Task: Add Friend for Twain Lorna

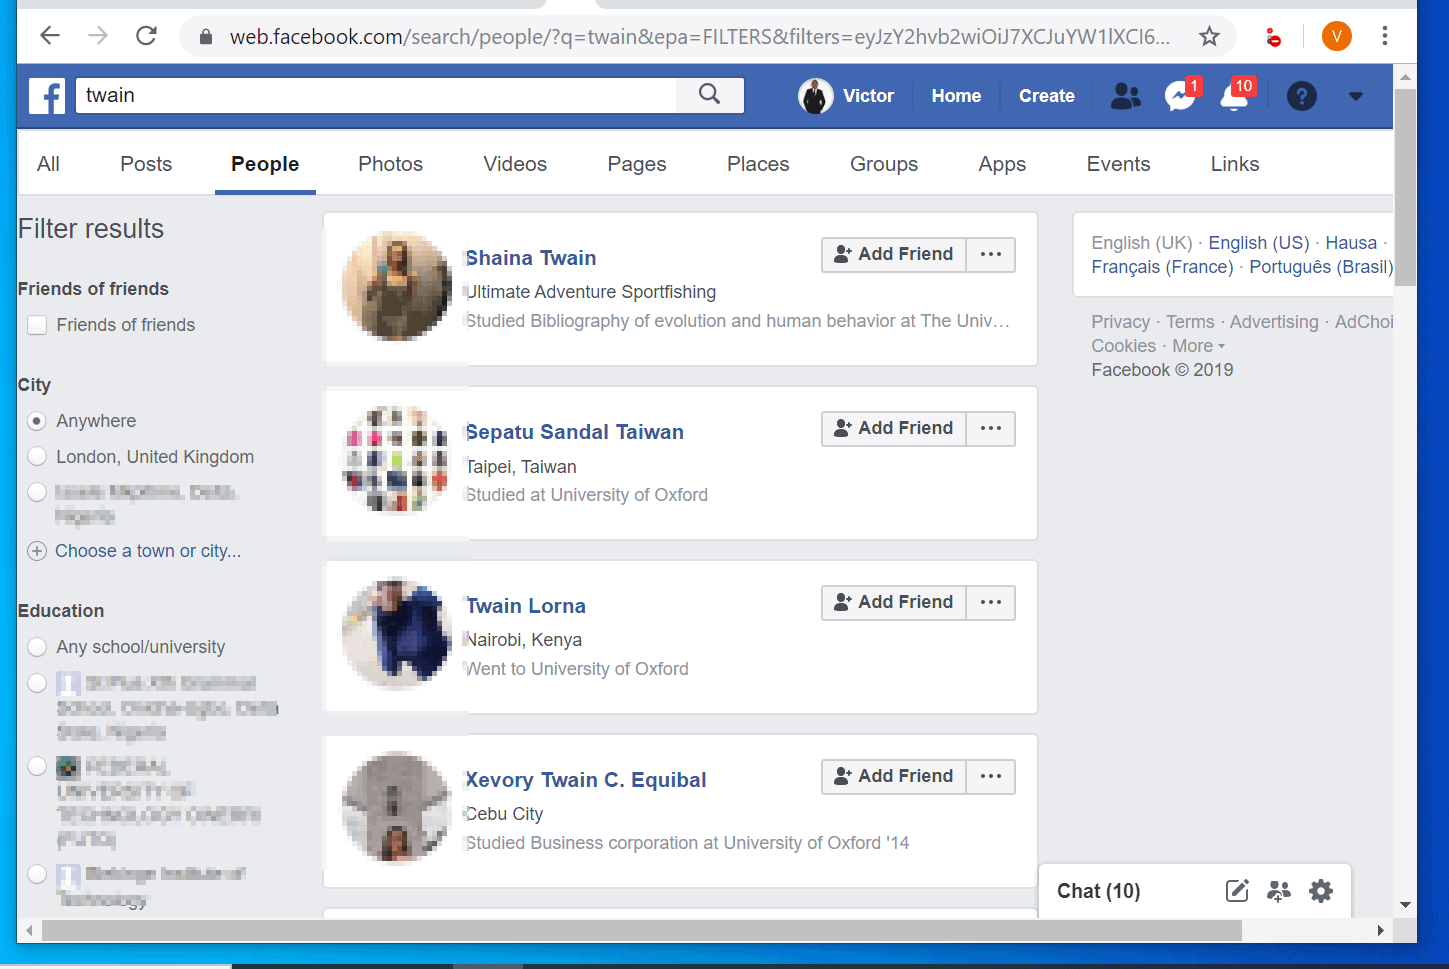Action: 894,602
